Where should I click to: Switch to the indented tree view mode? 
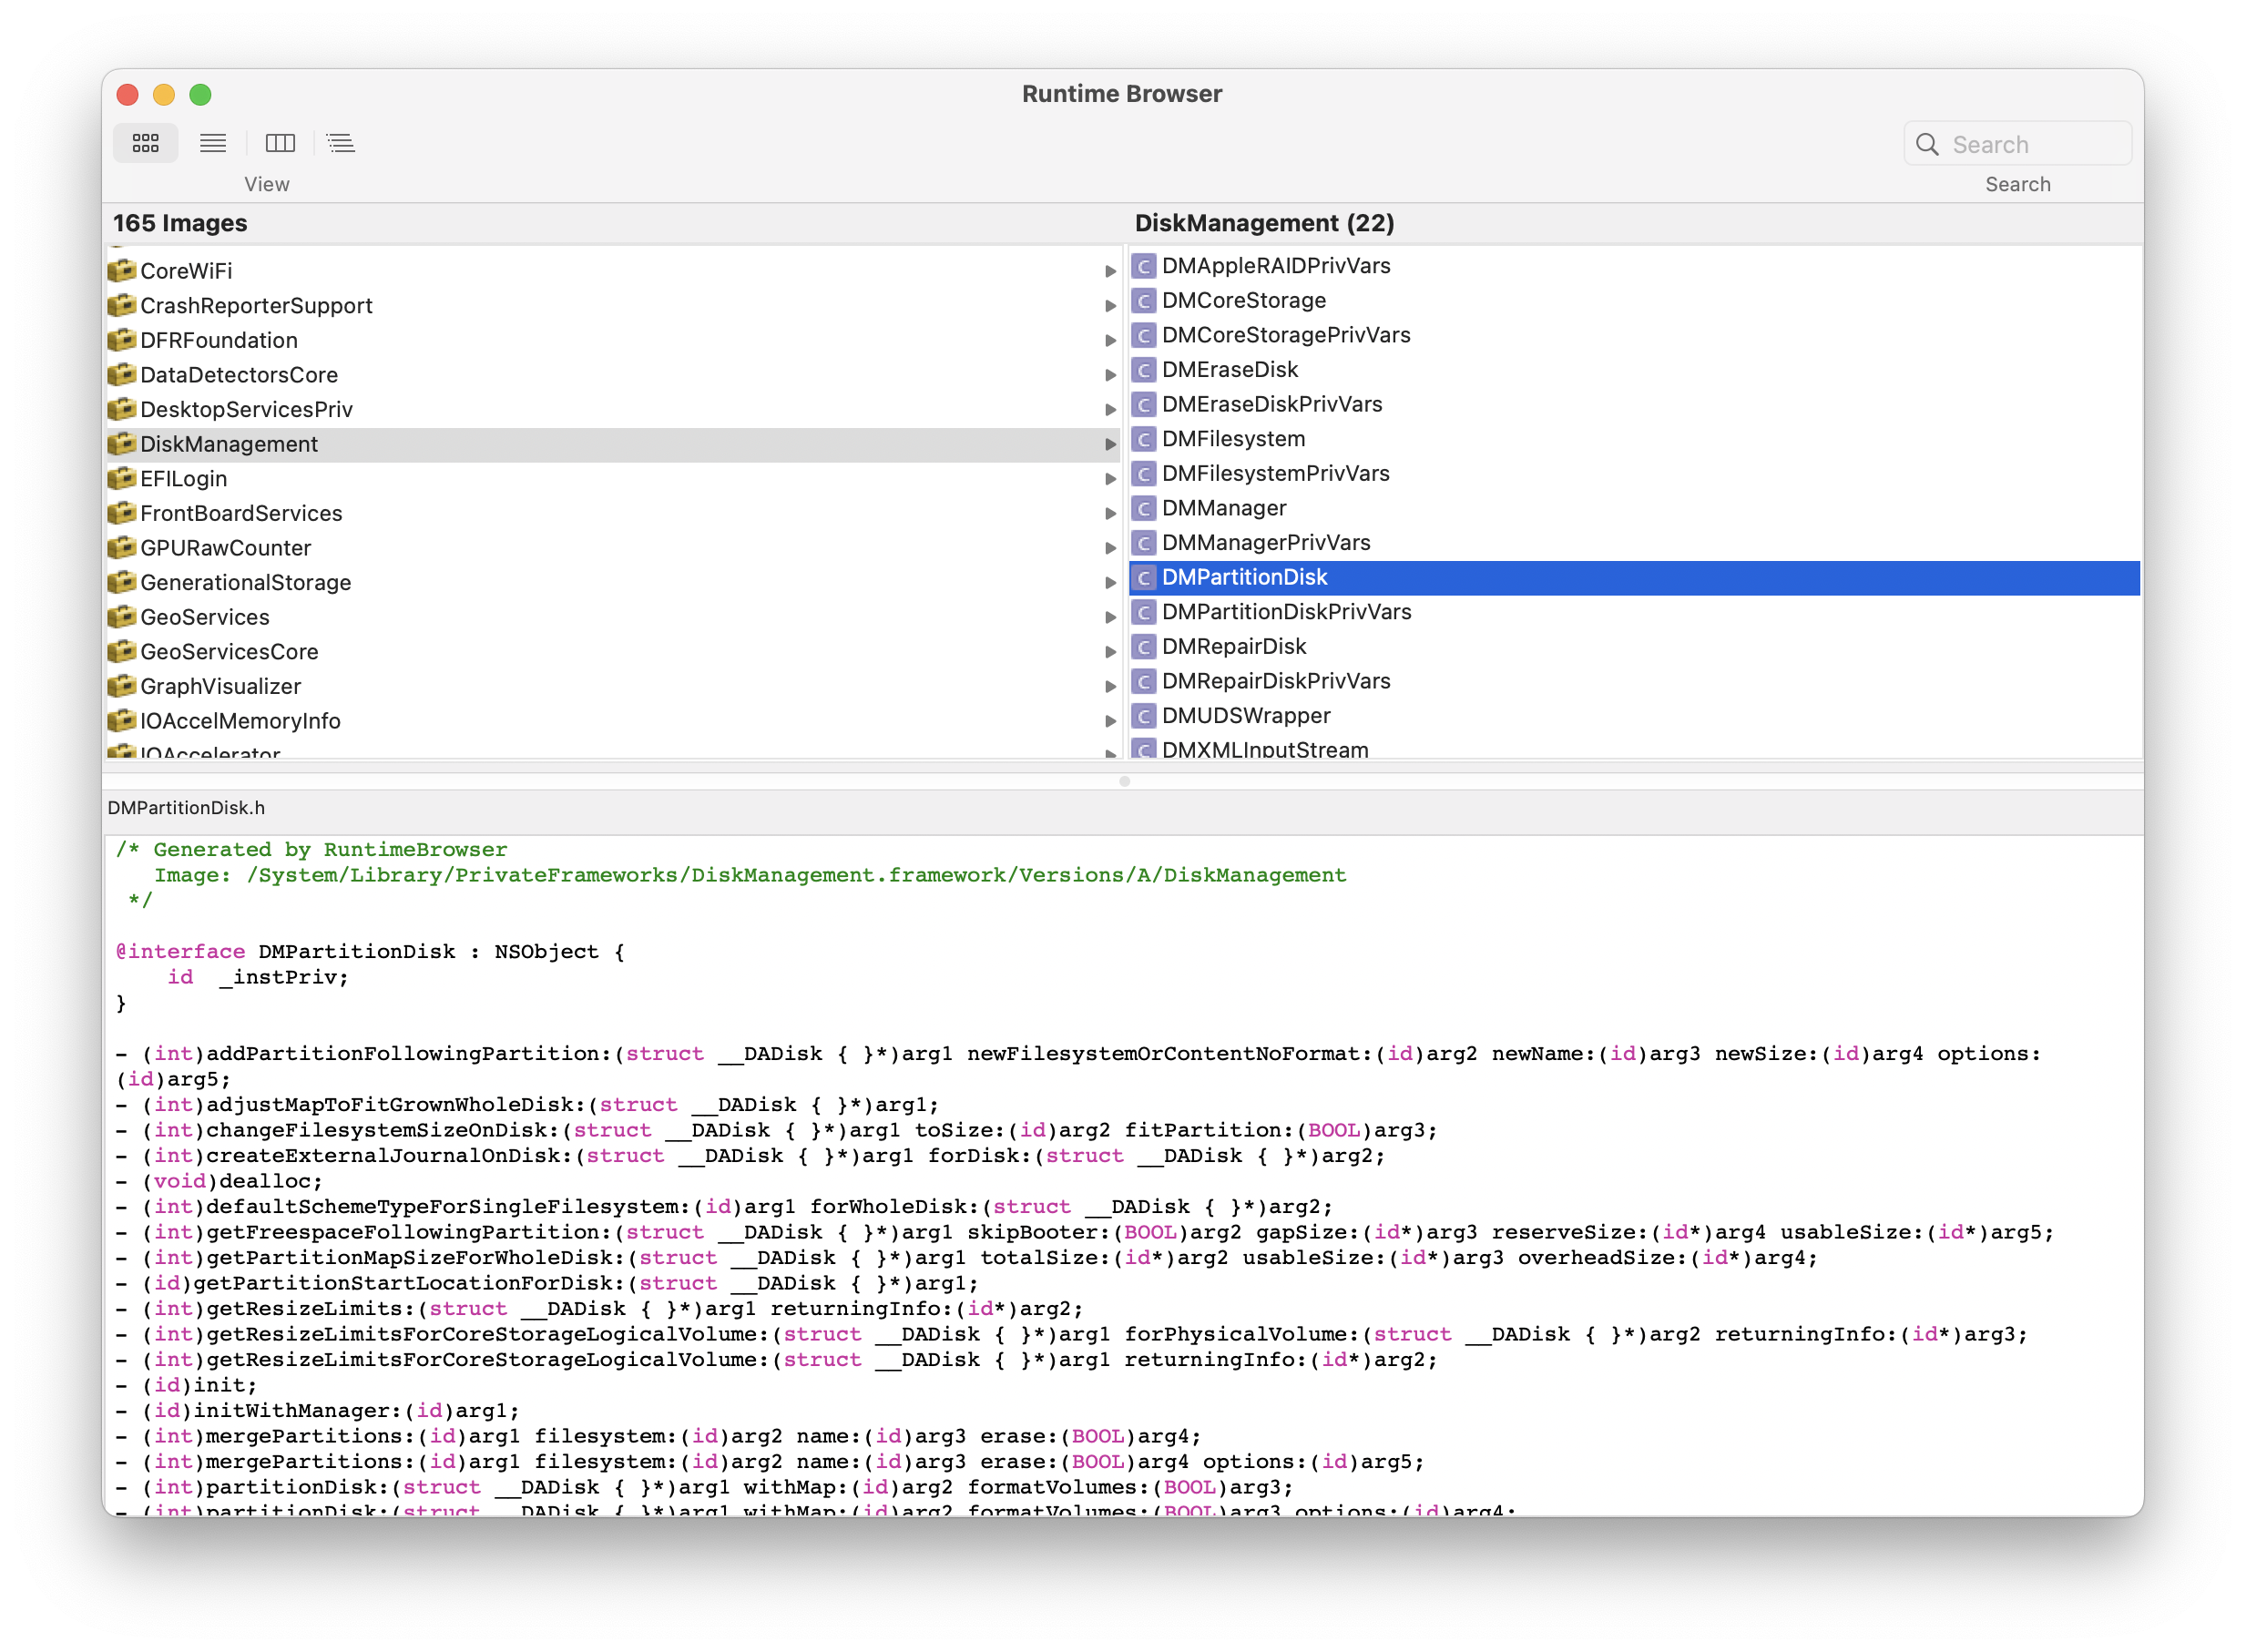(x=341, y=143)
